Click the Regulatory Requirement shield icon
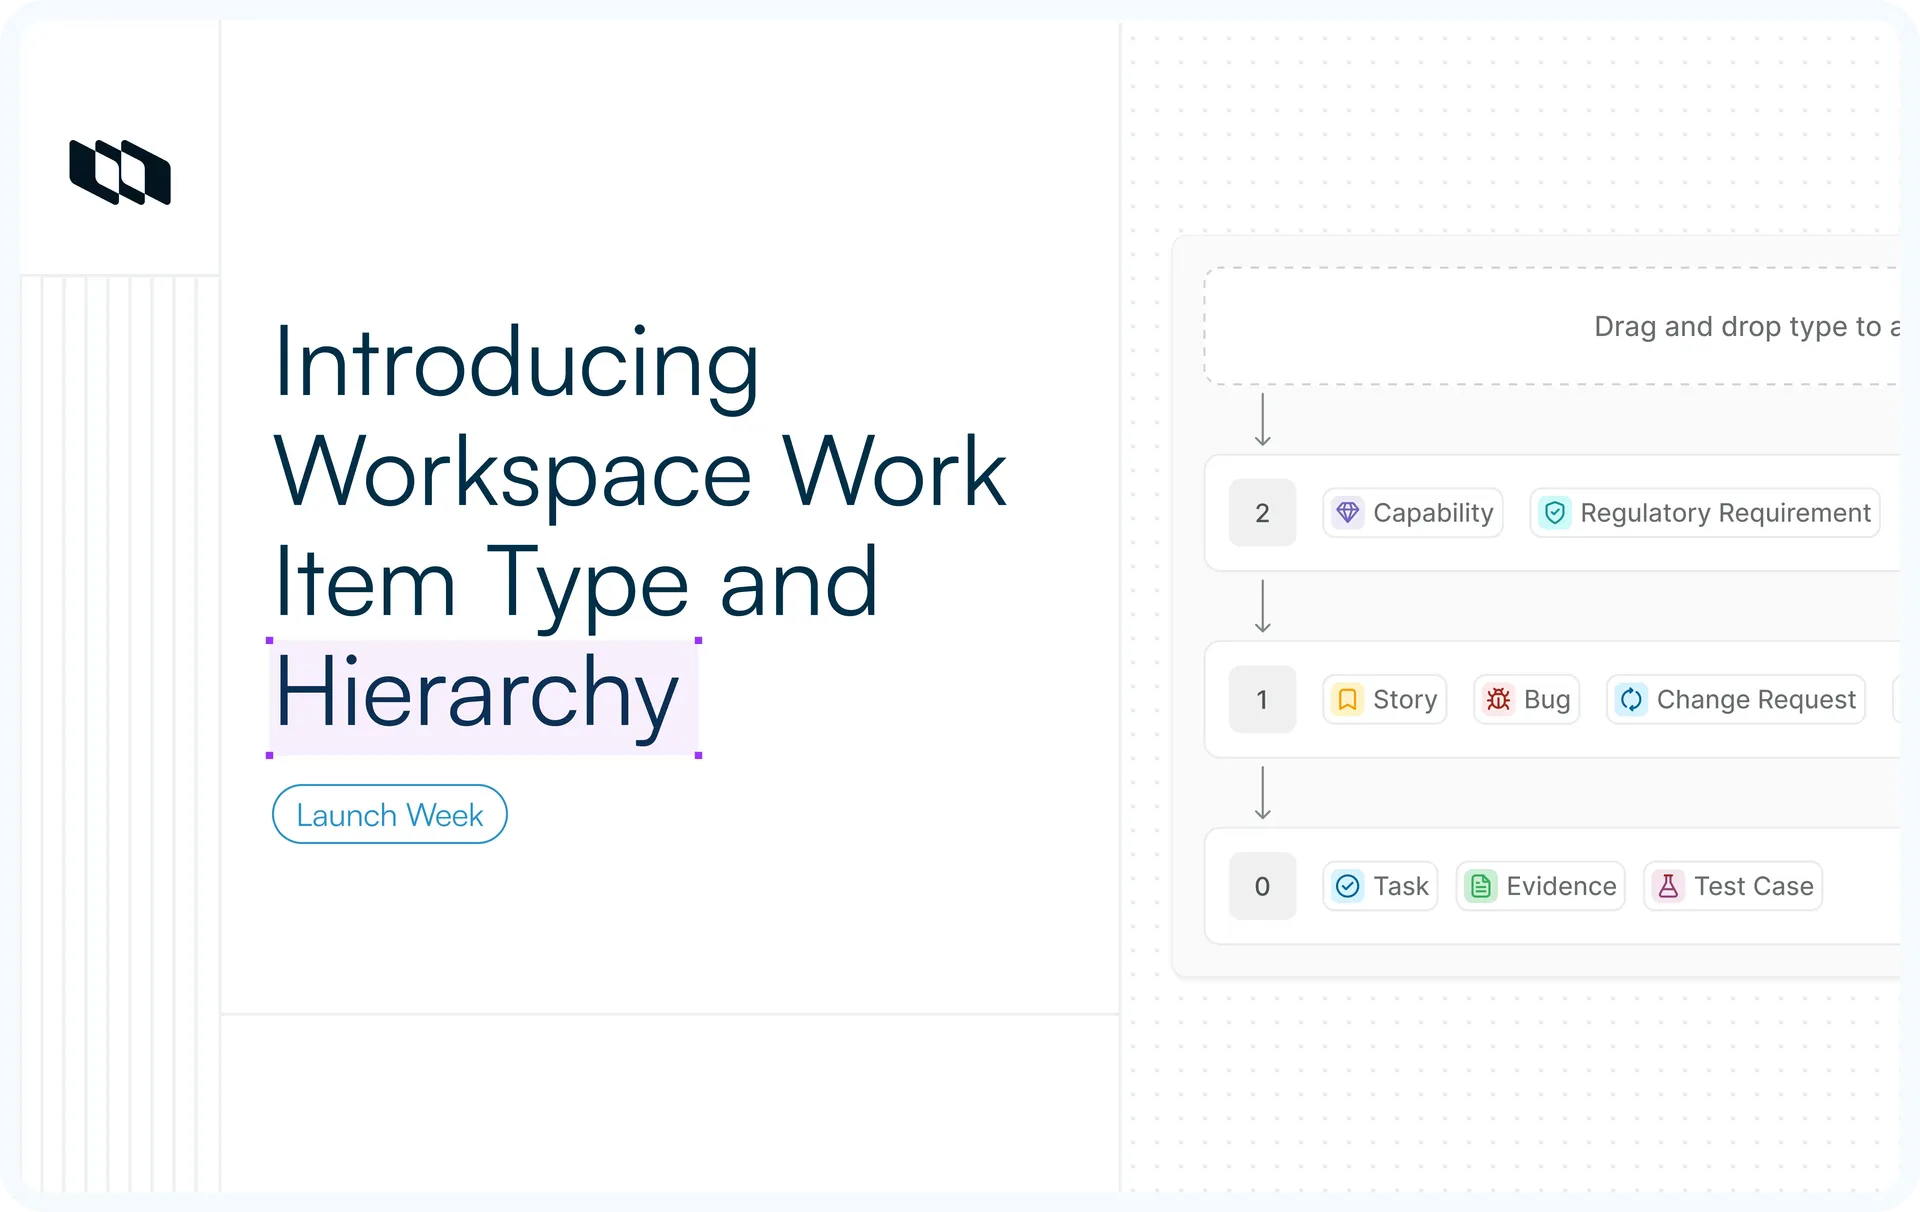 1555,513
